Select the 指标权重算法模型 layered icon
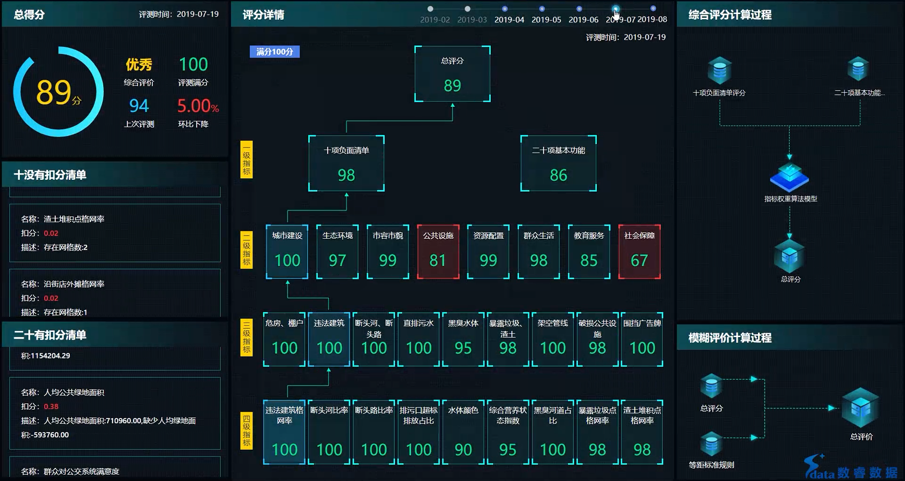905x481 pixels. (790, 177)
